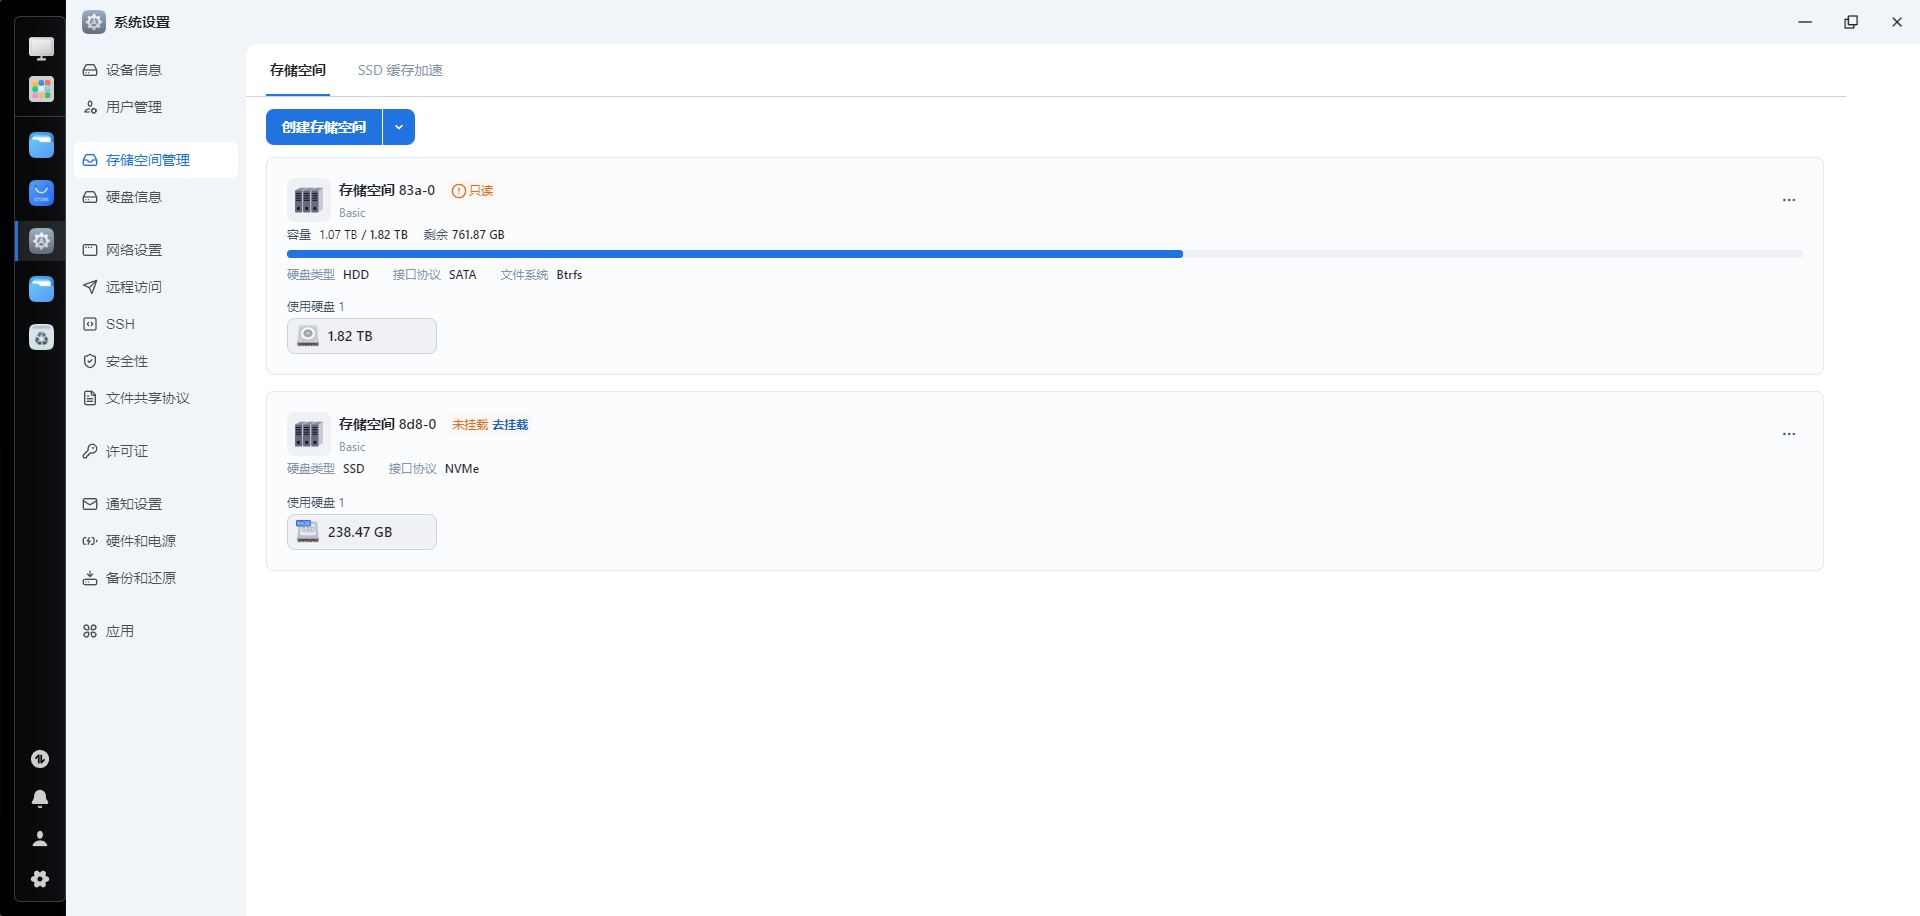
Task: Click the 8d8-0 storage pool icon
Action: [x=308, y=434]
